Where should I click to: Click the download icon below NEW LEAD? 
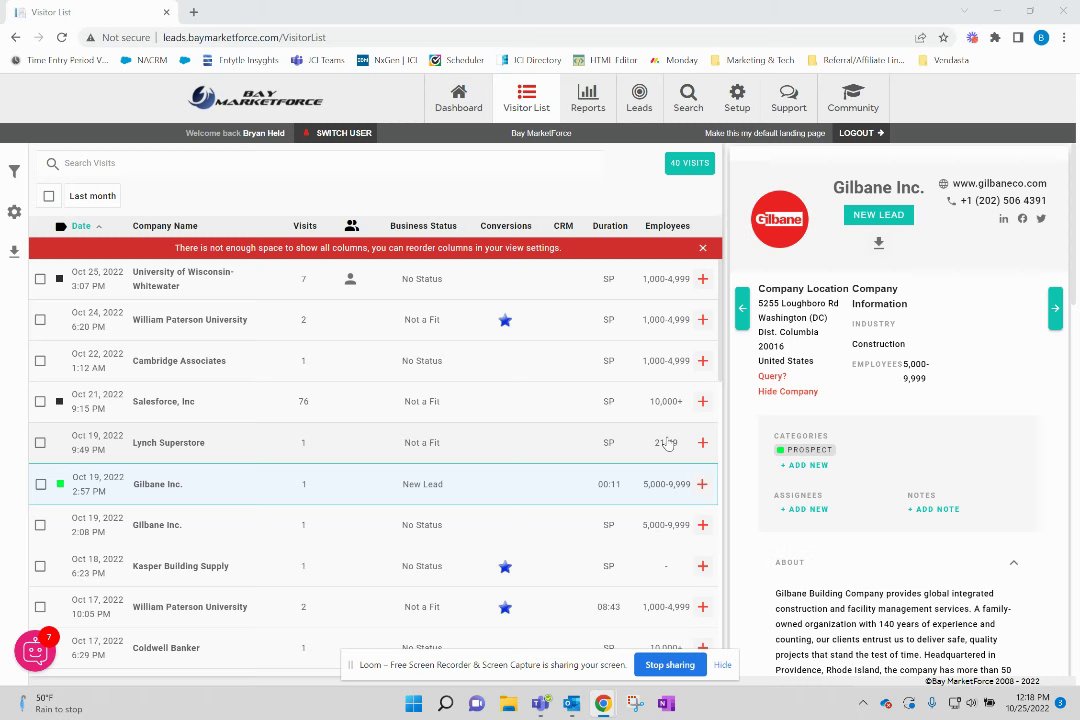point(878,243)
